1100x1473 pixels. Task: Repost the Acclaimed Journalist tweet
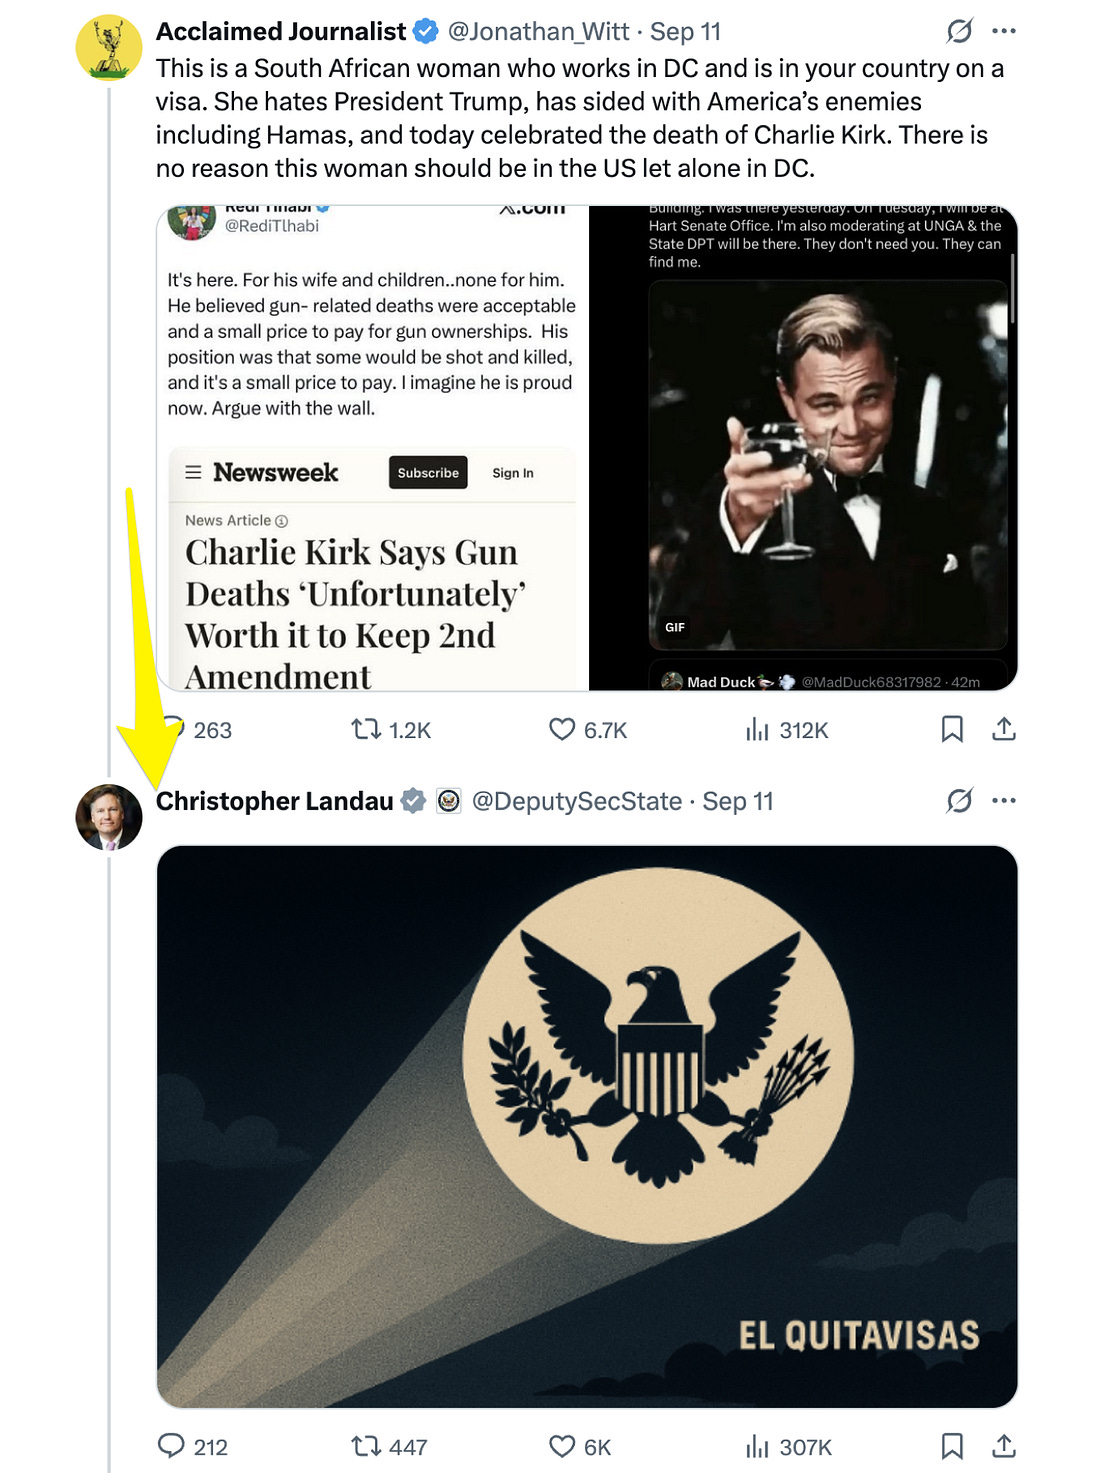pos(367,730)
